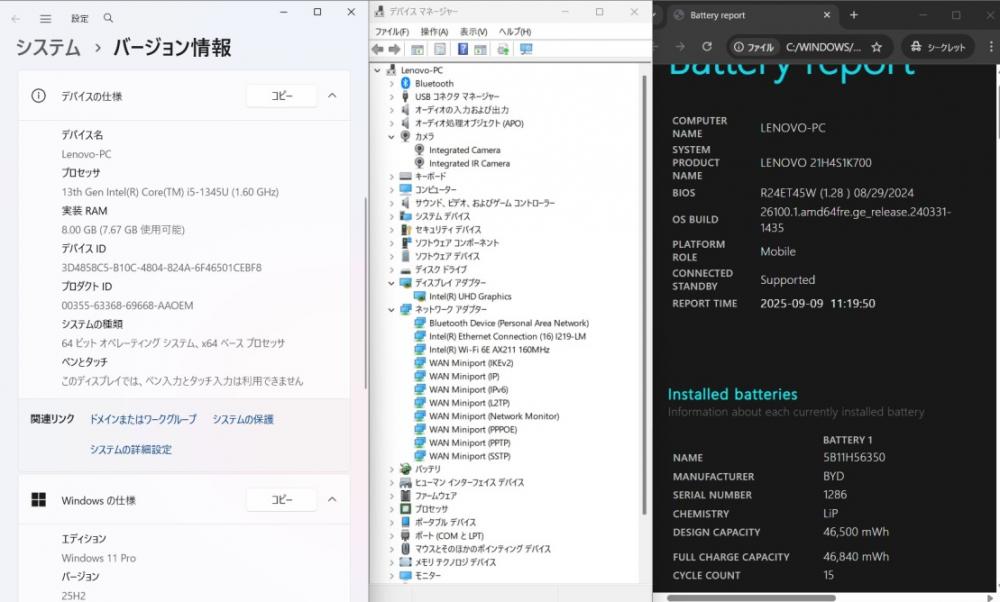Toggle the console tree button in Device Manager toolbar
This screenshot has height=602, width=1000.
click(x=417, y=49)
